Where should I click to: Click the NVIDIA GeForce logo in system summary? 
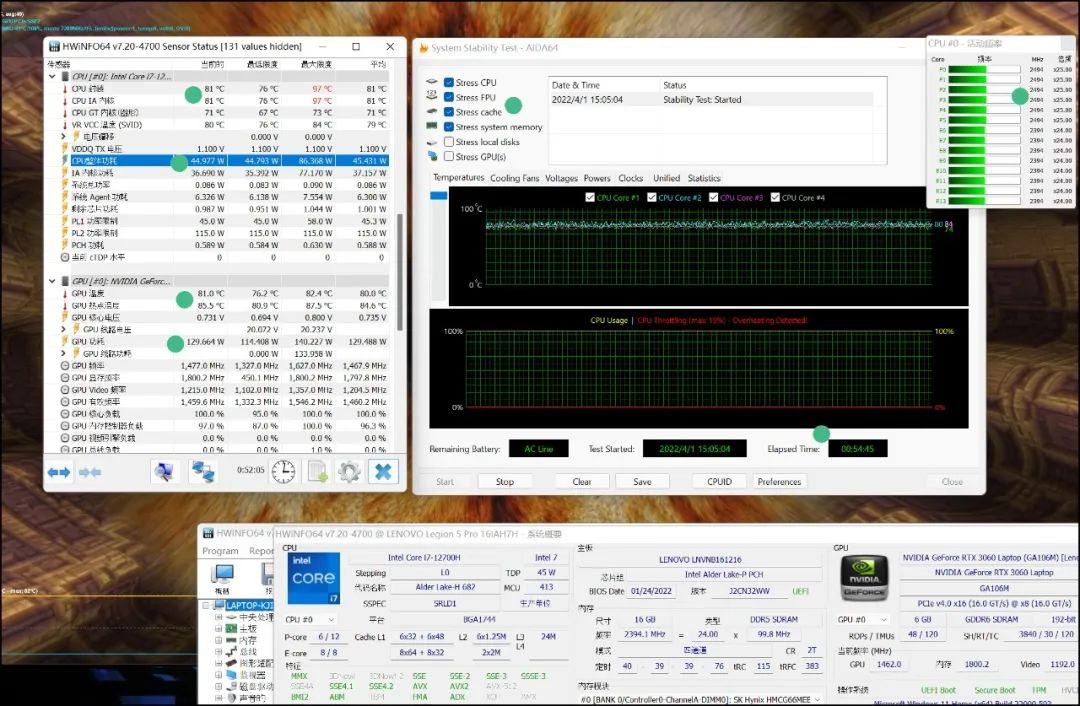864,578
